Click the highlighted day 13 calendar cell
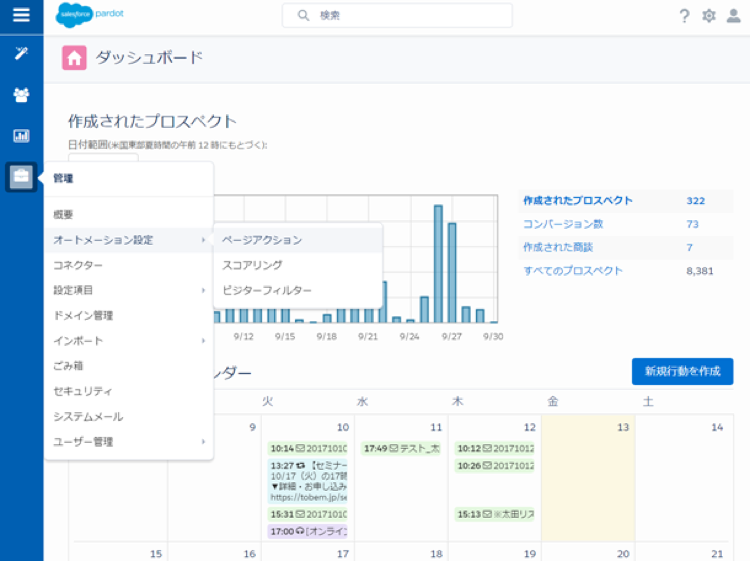750x561 pixels. click(588, 478)
